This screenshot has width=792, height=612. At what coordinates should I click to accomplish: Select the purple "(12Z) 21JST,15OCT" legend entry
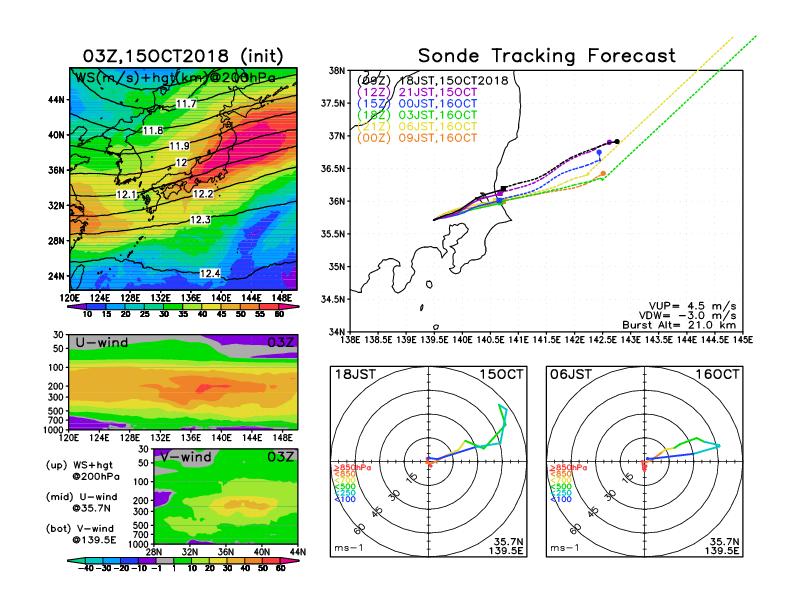click(x=417, y=92)
